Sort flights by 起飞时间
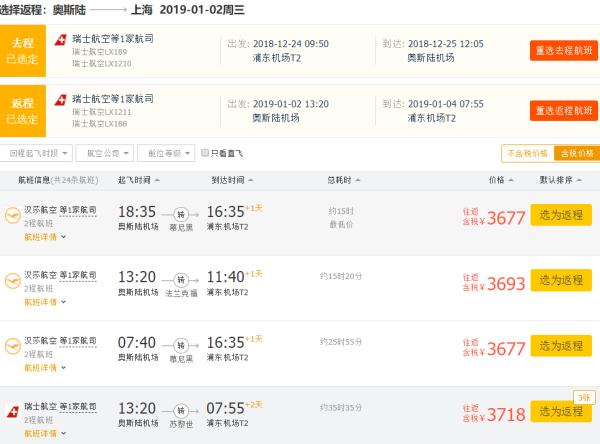The image size is (600, 444). pyautogui.click(x=139, y=180)
